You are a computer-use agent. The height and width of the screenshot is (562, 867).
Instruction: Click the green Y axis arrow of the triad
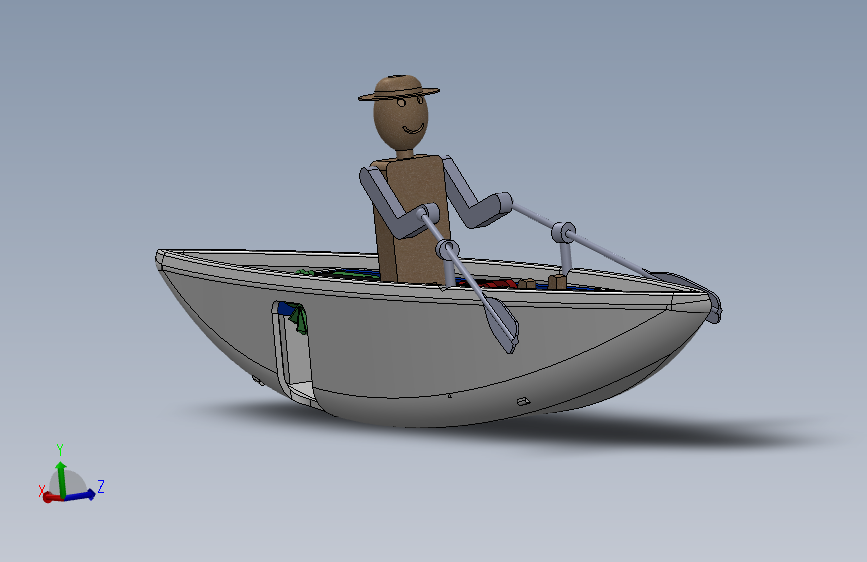pos(61,479)
